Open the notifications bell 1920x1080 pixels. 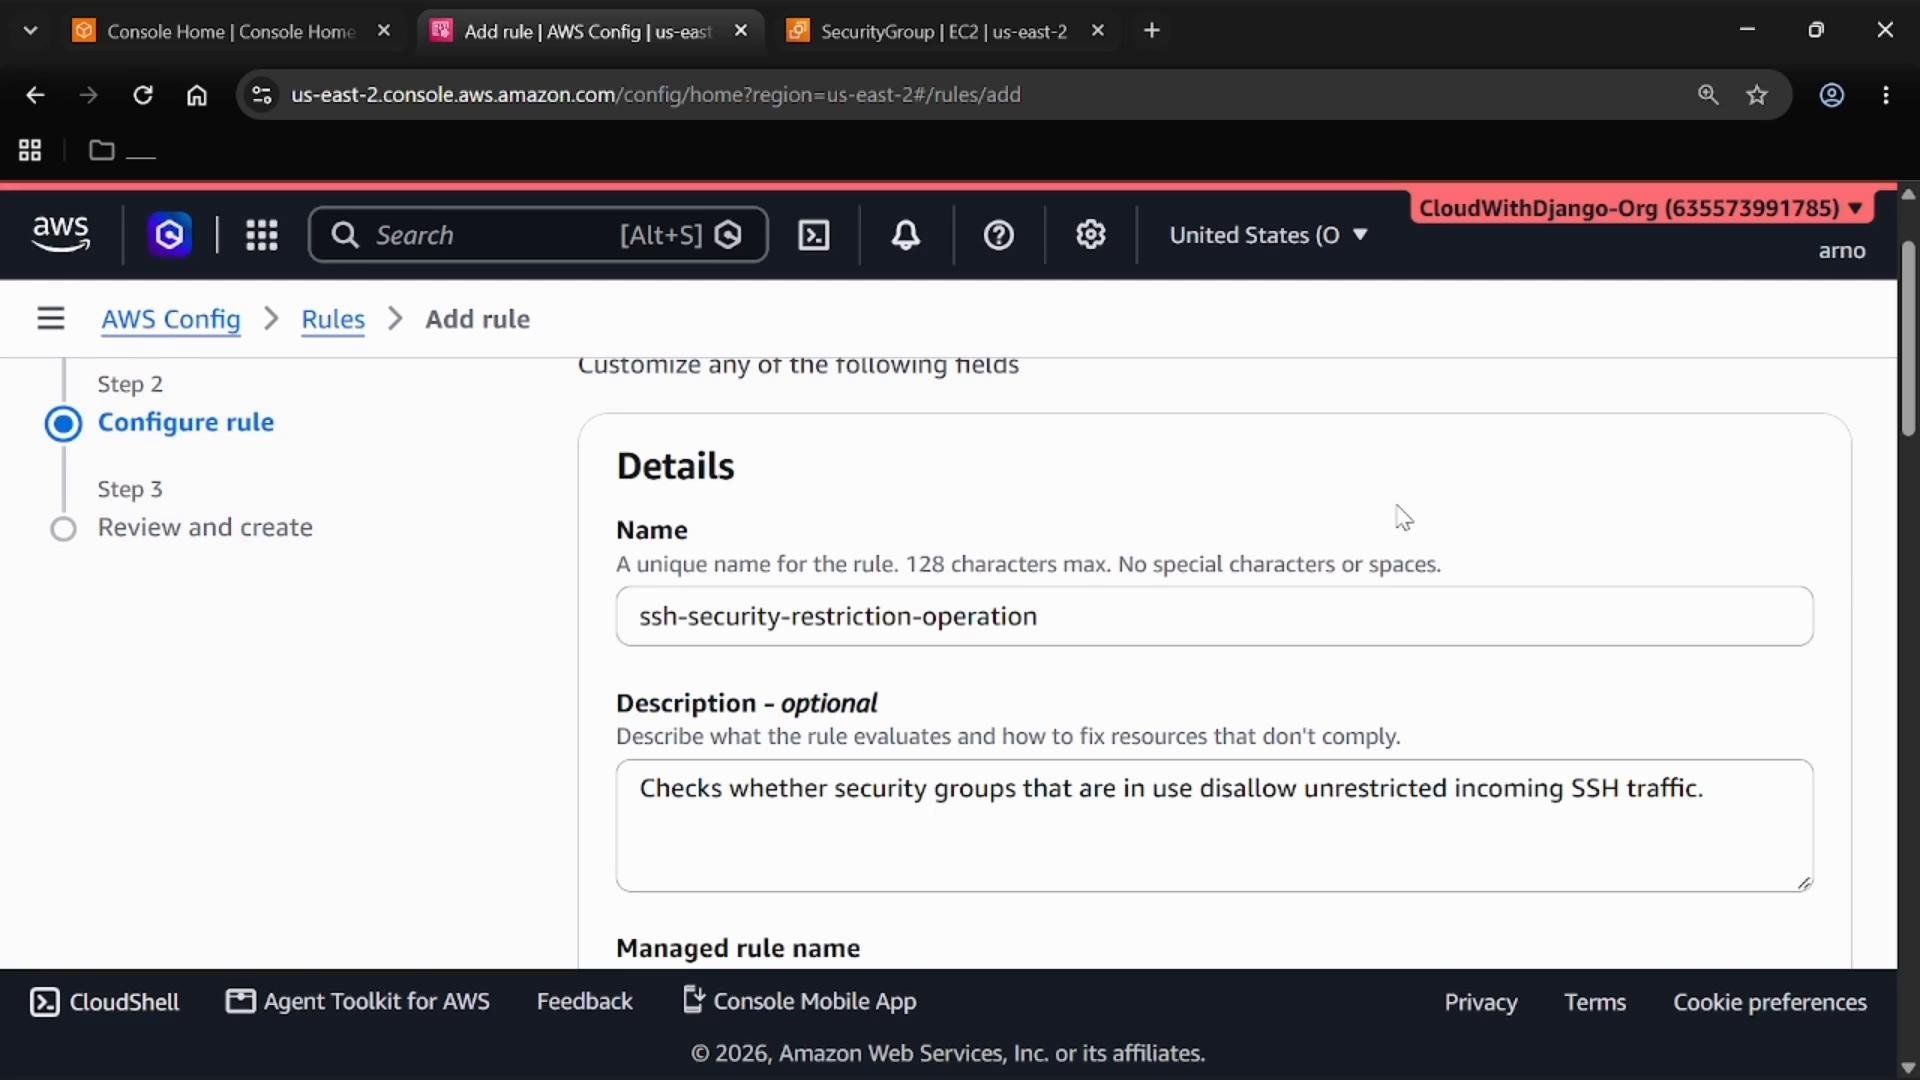[x=906, y=235]
